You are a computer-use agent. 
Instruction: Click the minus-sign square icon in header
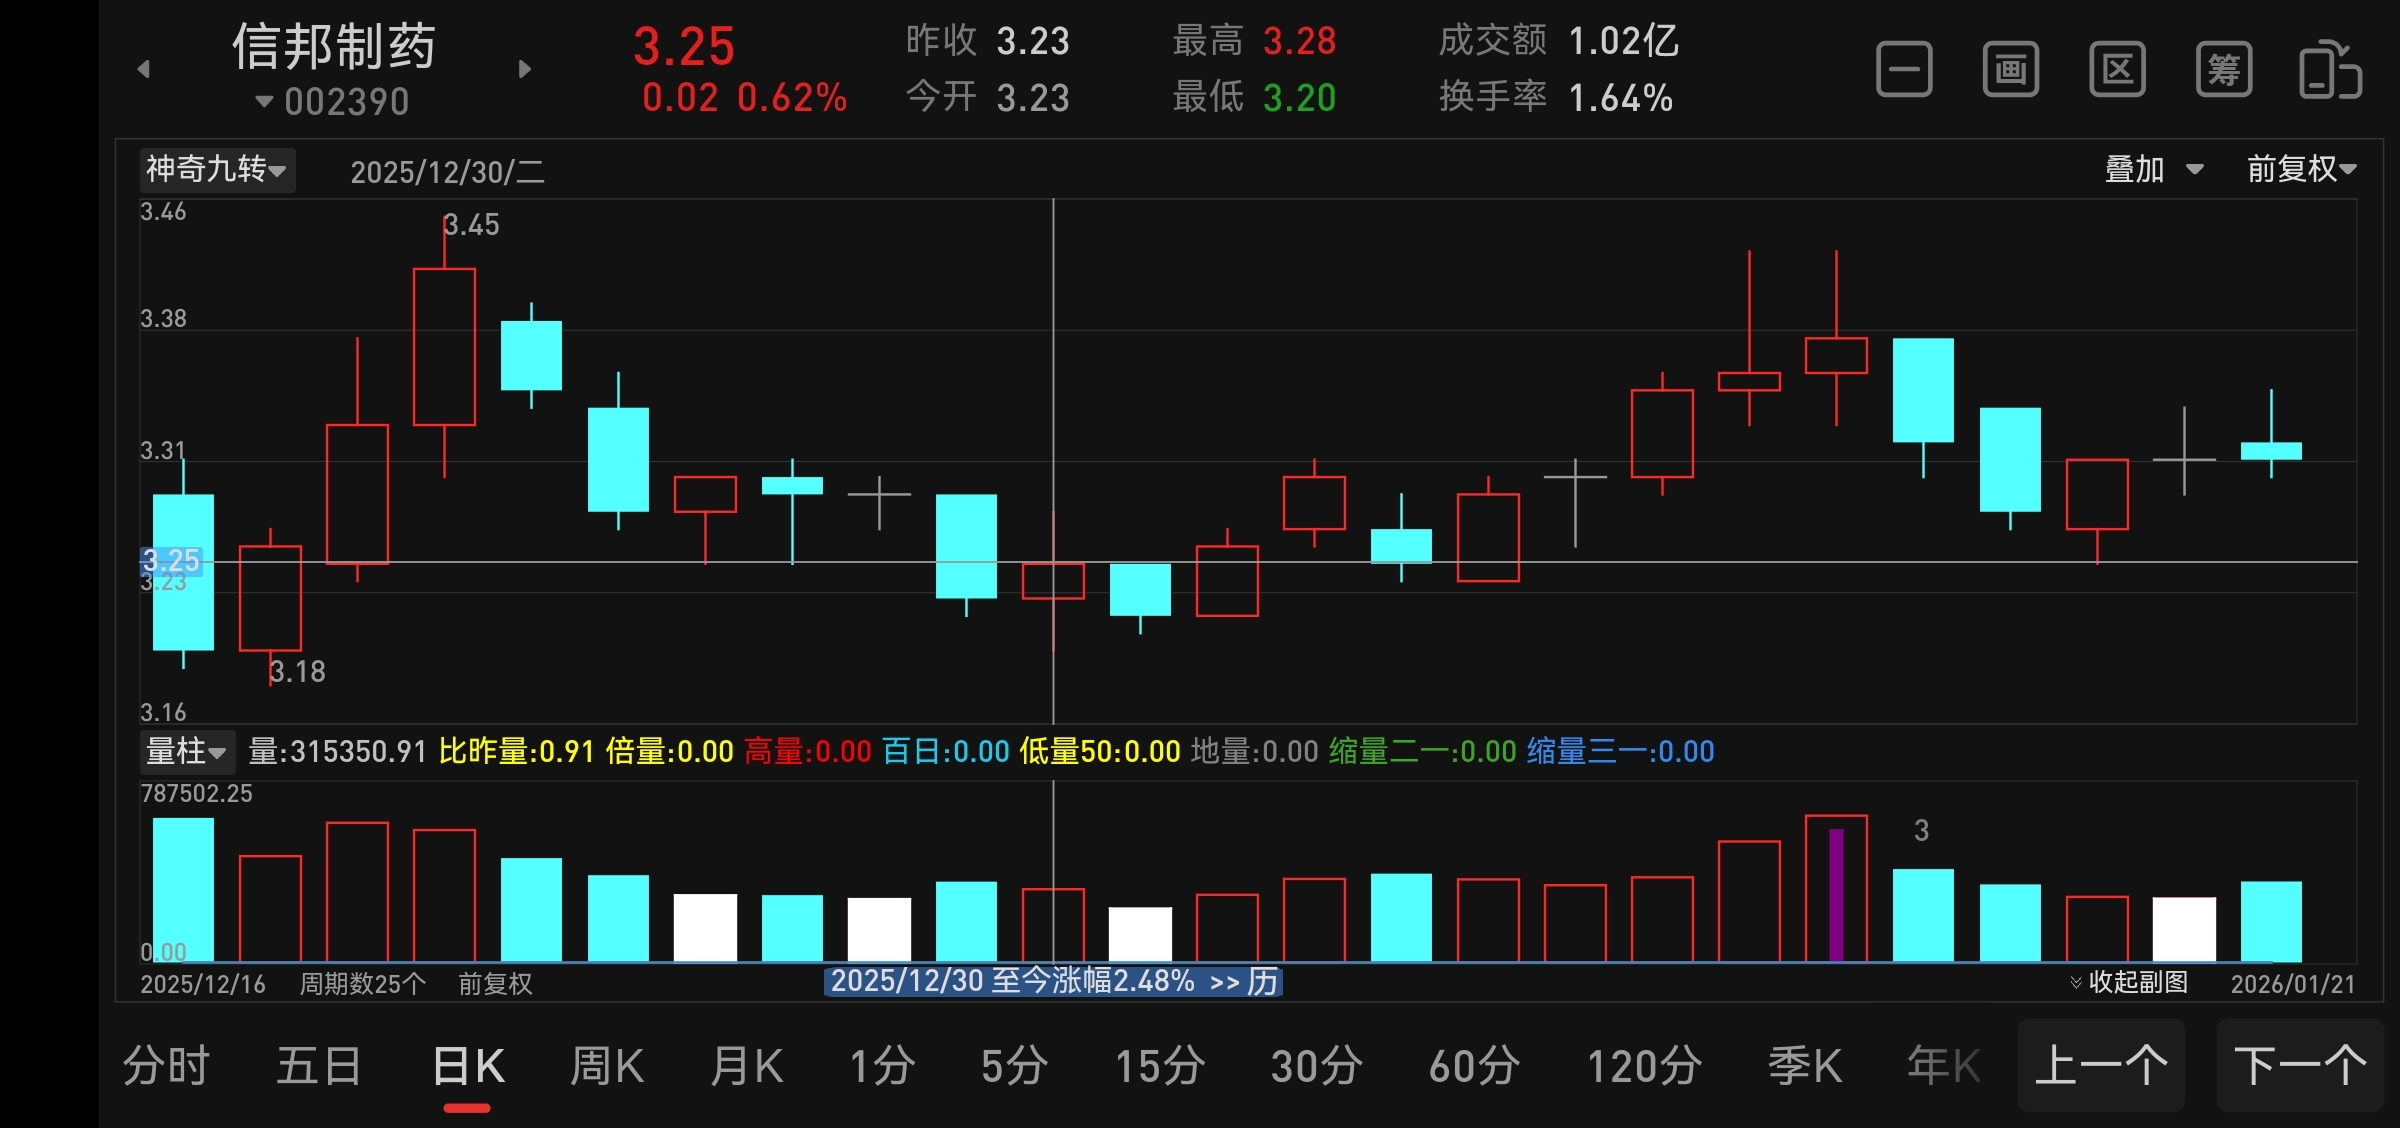(x=1904, y=70)
